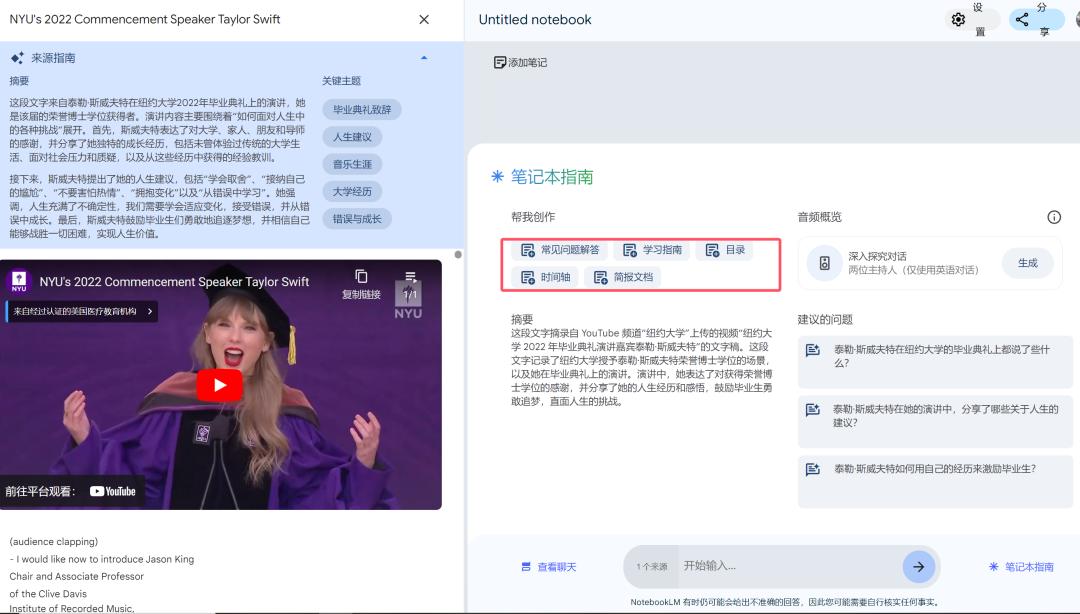
Task: Play the Taylor Swift commencement video
Action: click(x=219, y=384)
